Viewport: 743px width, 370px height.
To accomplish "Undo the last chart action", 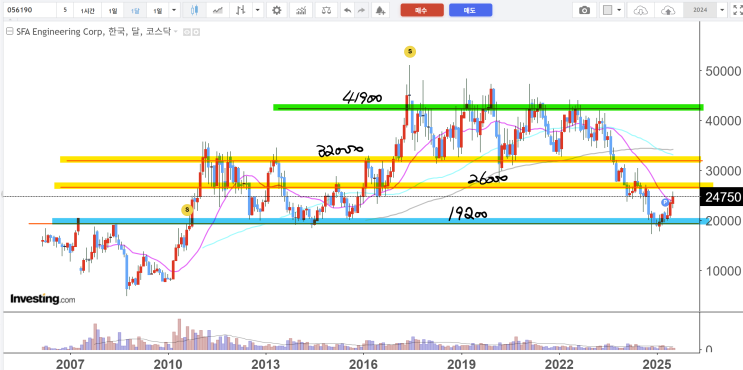I will (x=347, y=10).
